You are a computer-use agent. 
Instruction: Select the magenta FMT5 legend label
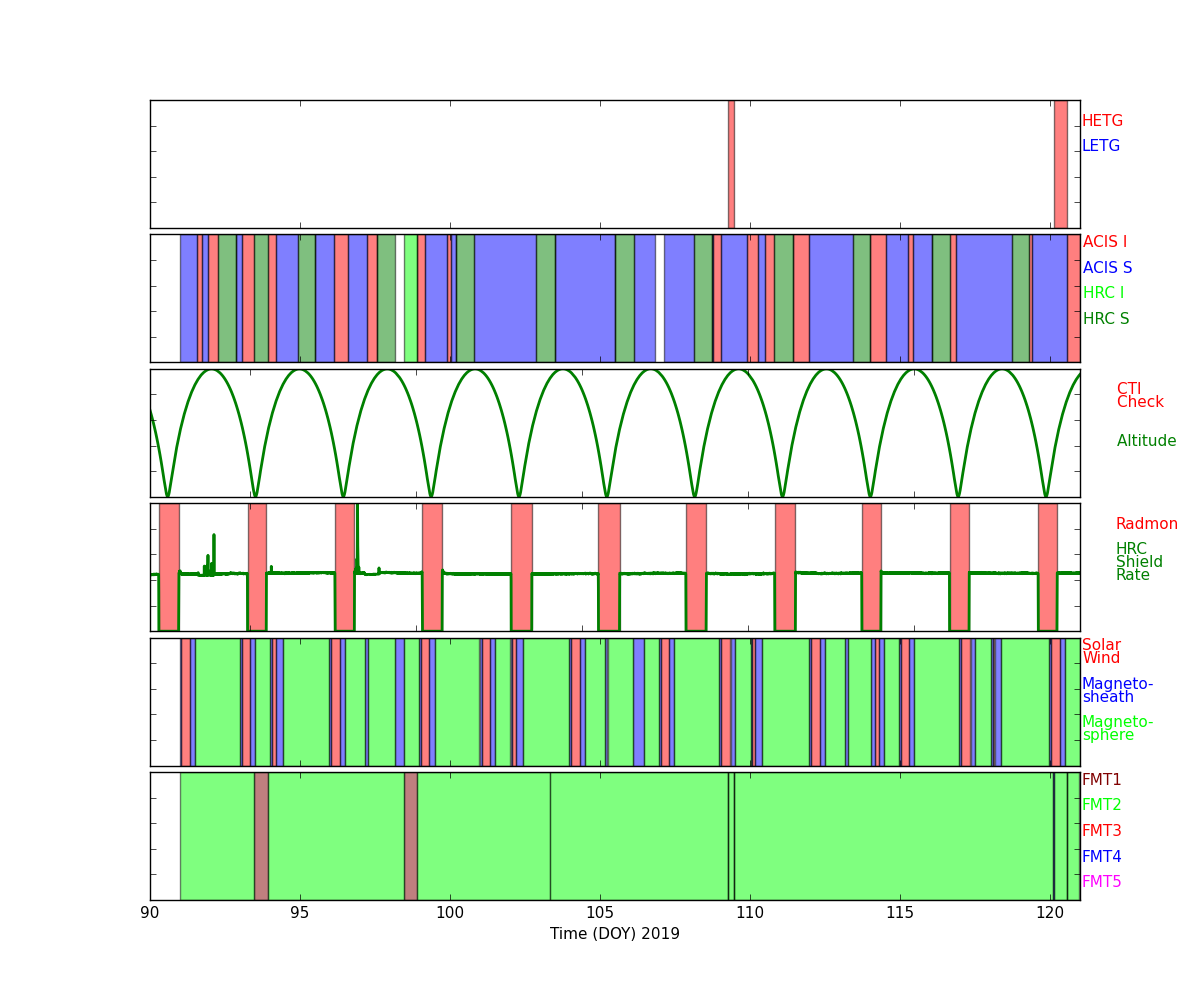[x=1101, y=882]
